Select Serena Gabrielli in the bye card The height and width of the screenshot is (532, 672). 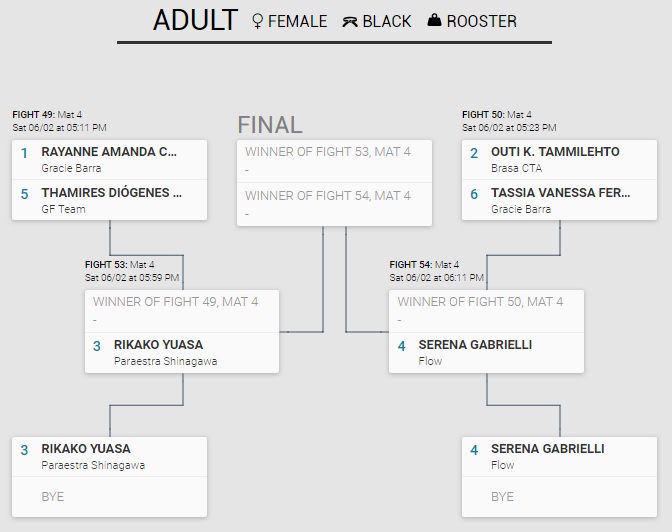(547, 449)
